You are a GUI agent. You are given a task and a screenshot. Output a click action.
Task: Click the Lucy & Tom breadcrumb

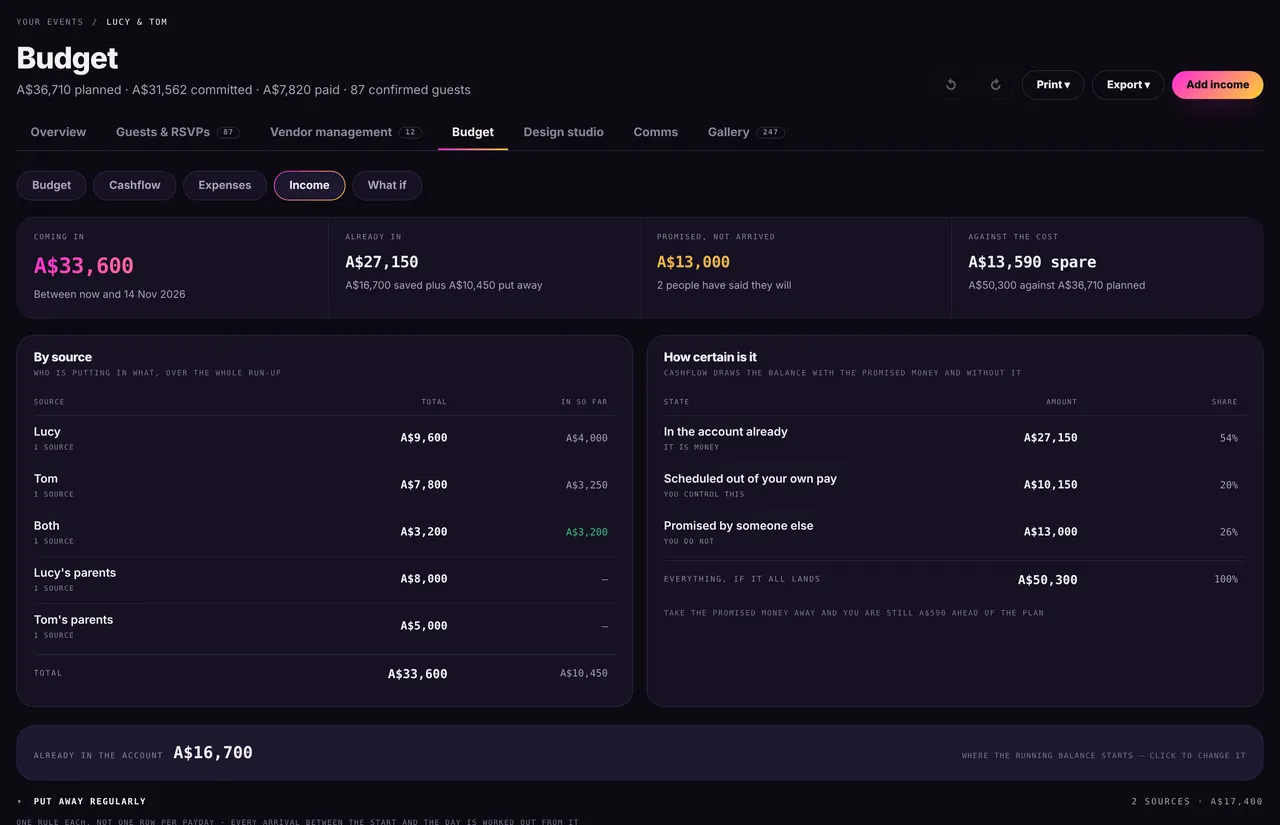click(137, 22)
